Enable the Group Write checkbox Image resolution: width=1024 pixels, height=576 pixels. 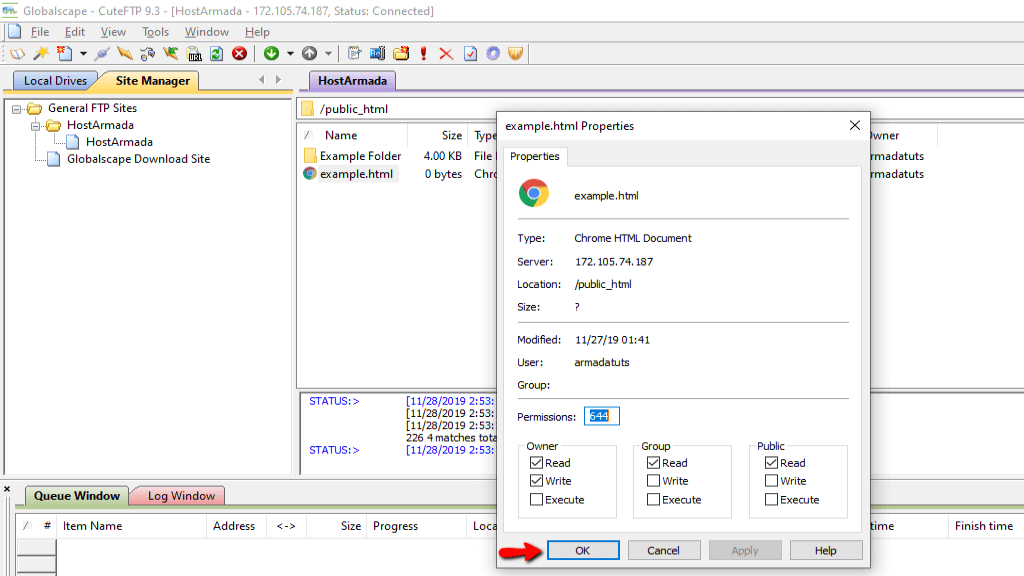(x=653, y=481)
